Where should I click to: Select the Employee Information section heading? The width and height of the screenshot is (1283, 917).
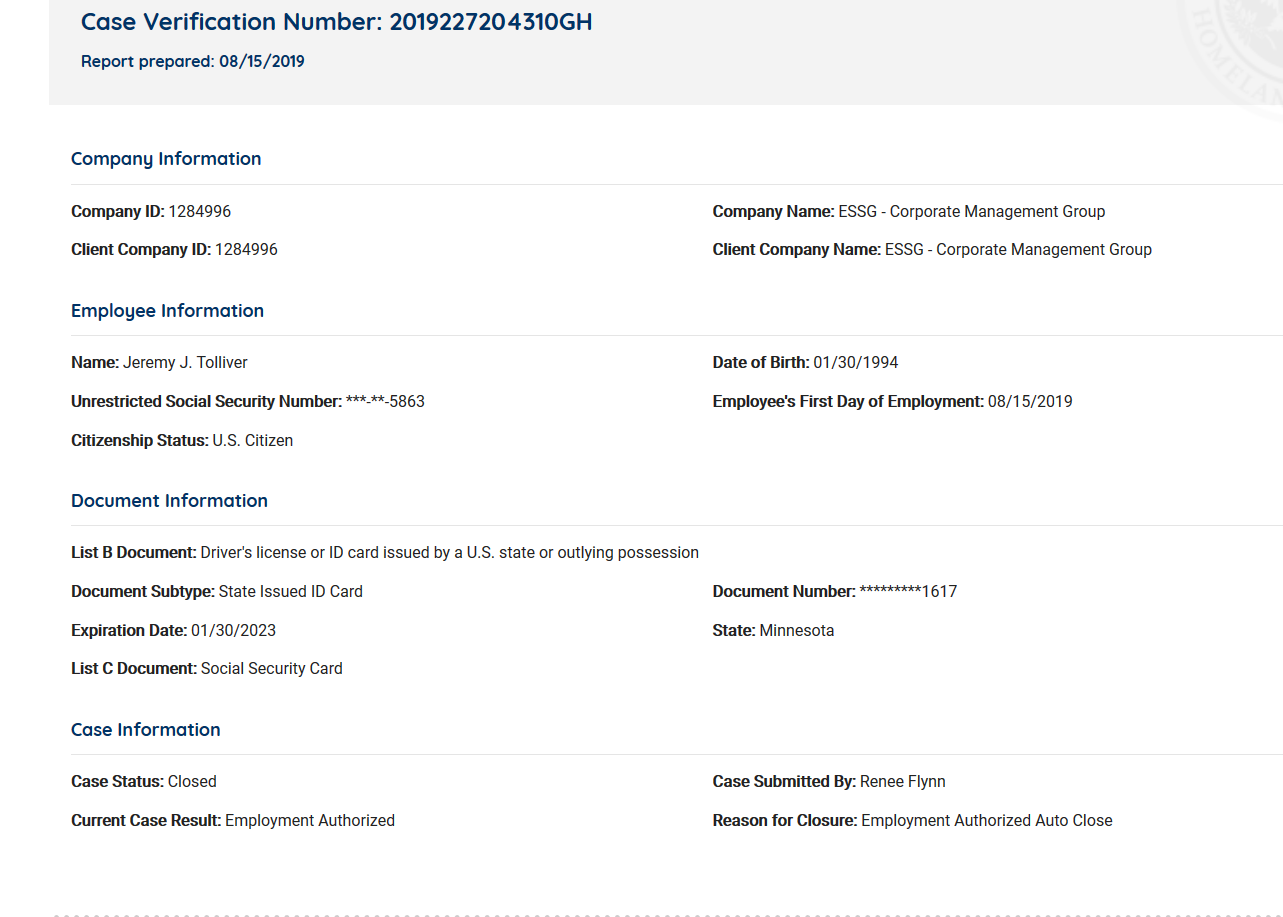(167, 311)
